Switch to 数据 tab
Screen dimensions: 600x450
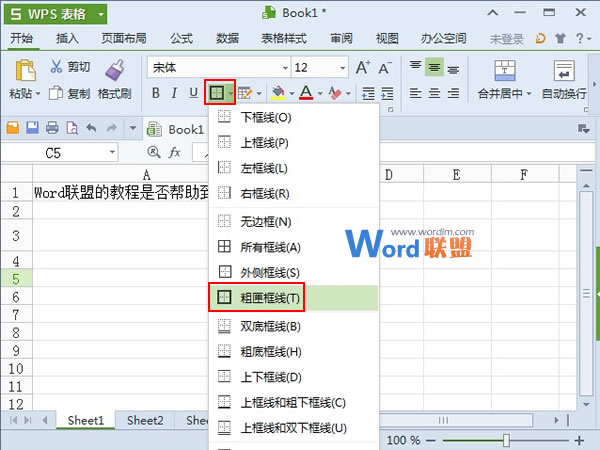[x=227, y=39]
